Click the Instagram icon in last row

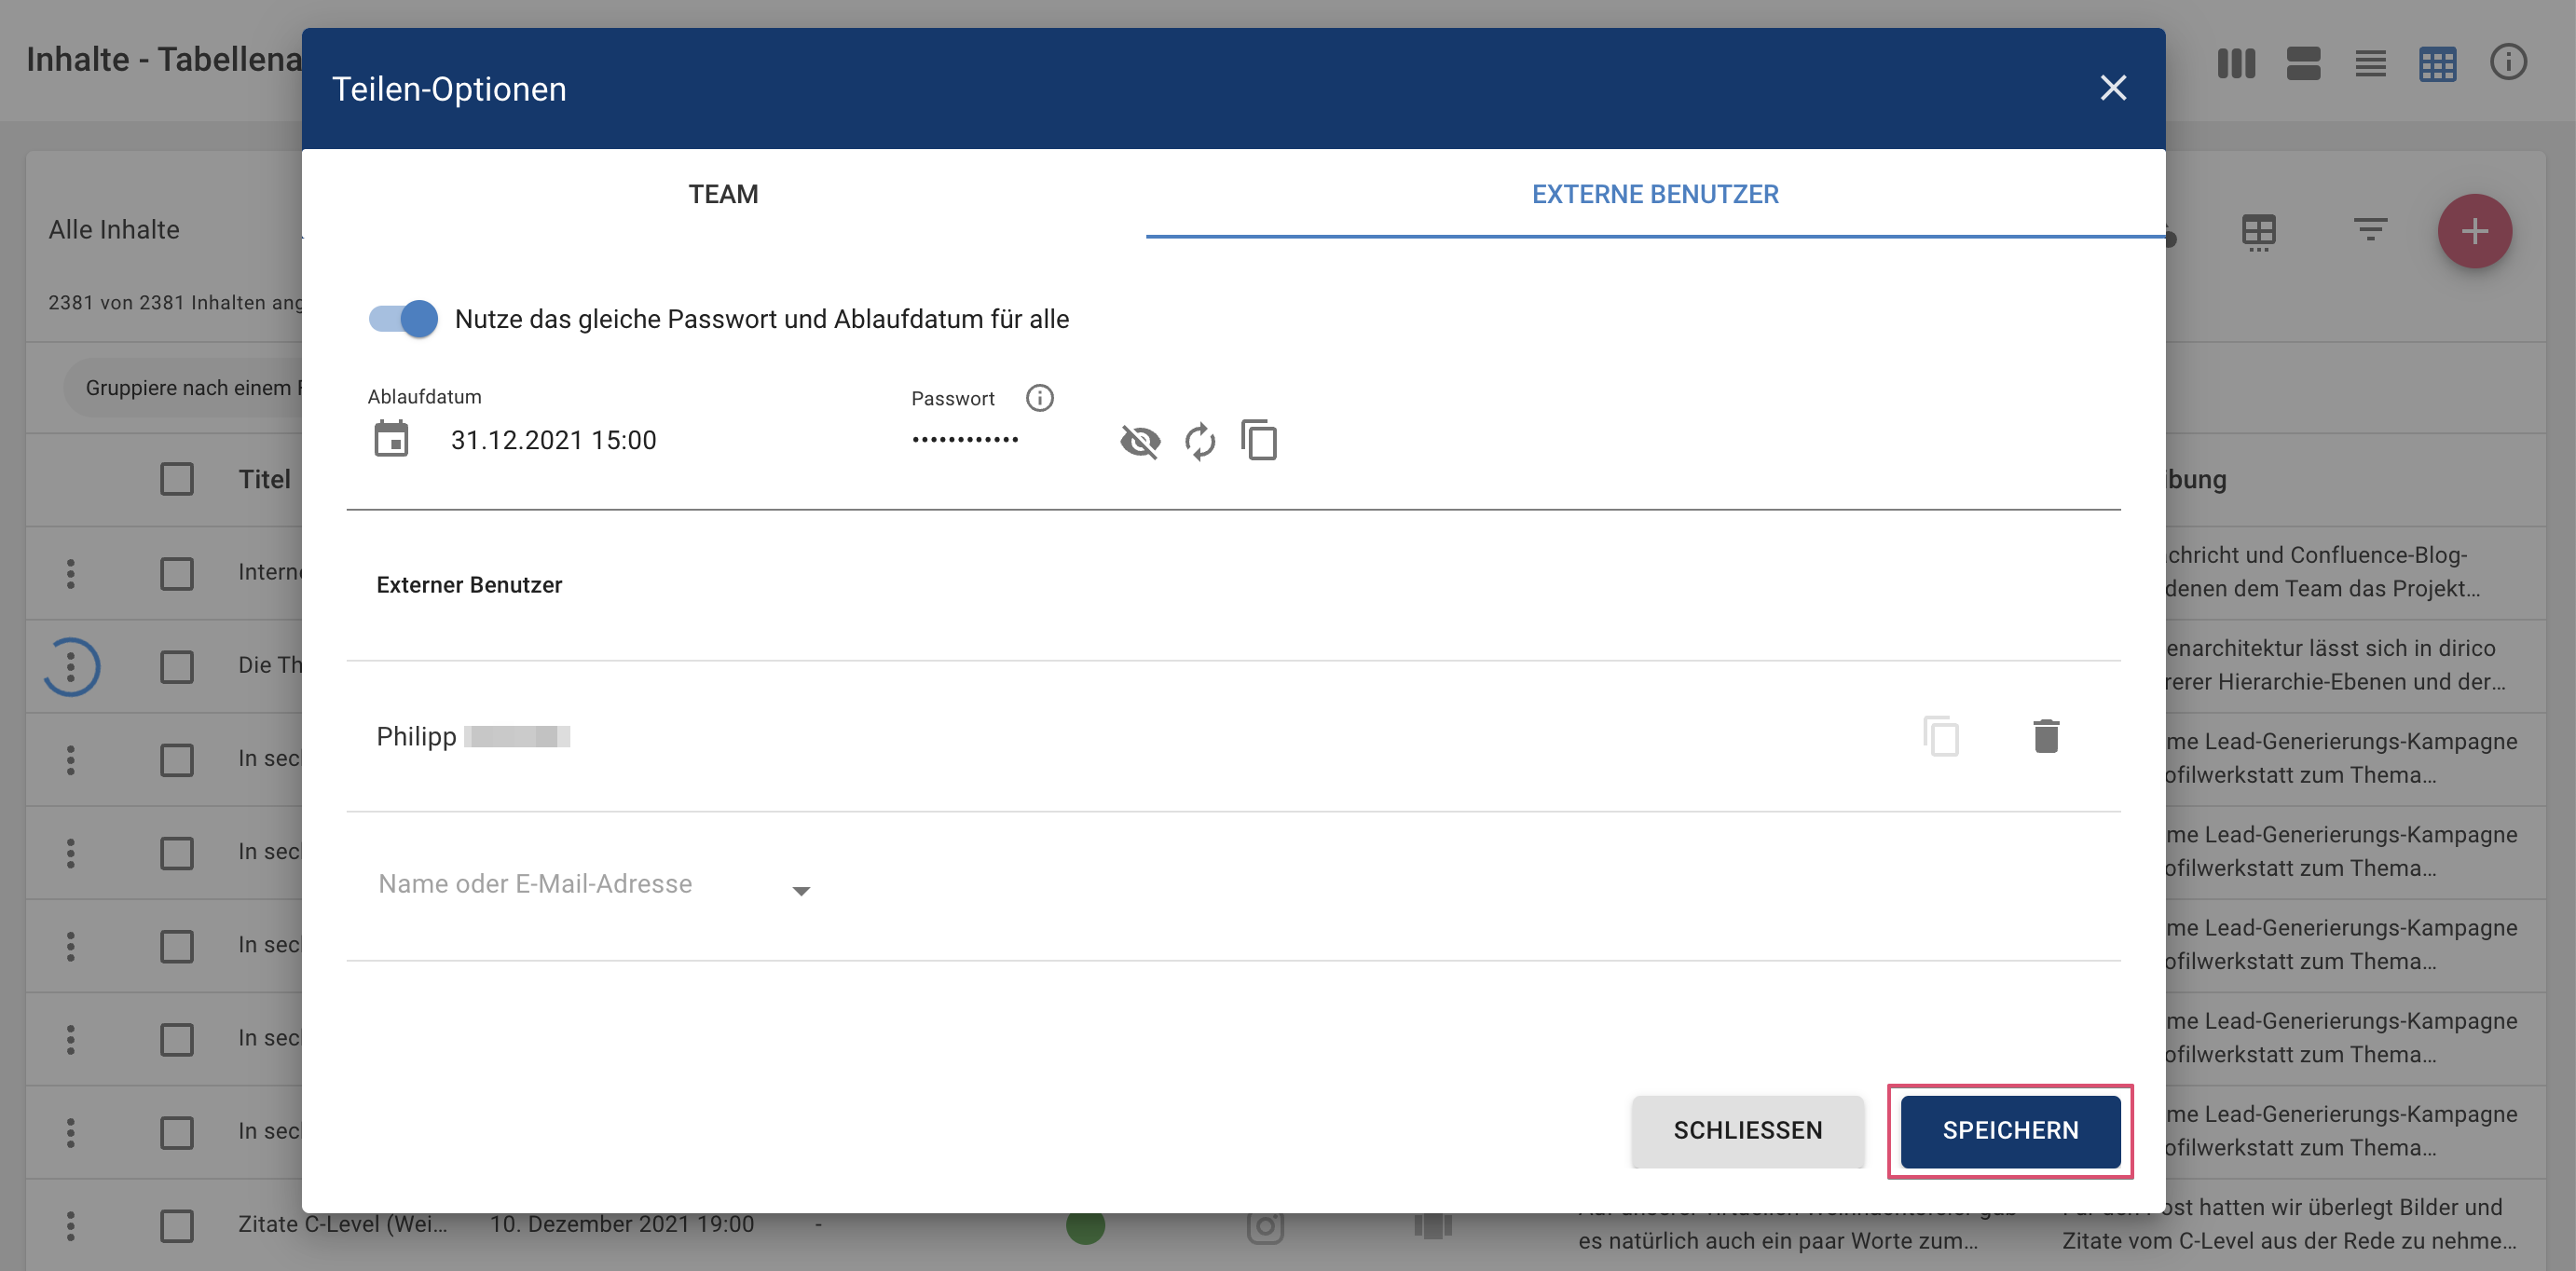[x=1265, y=1226]
